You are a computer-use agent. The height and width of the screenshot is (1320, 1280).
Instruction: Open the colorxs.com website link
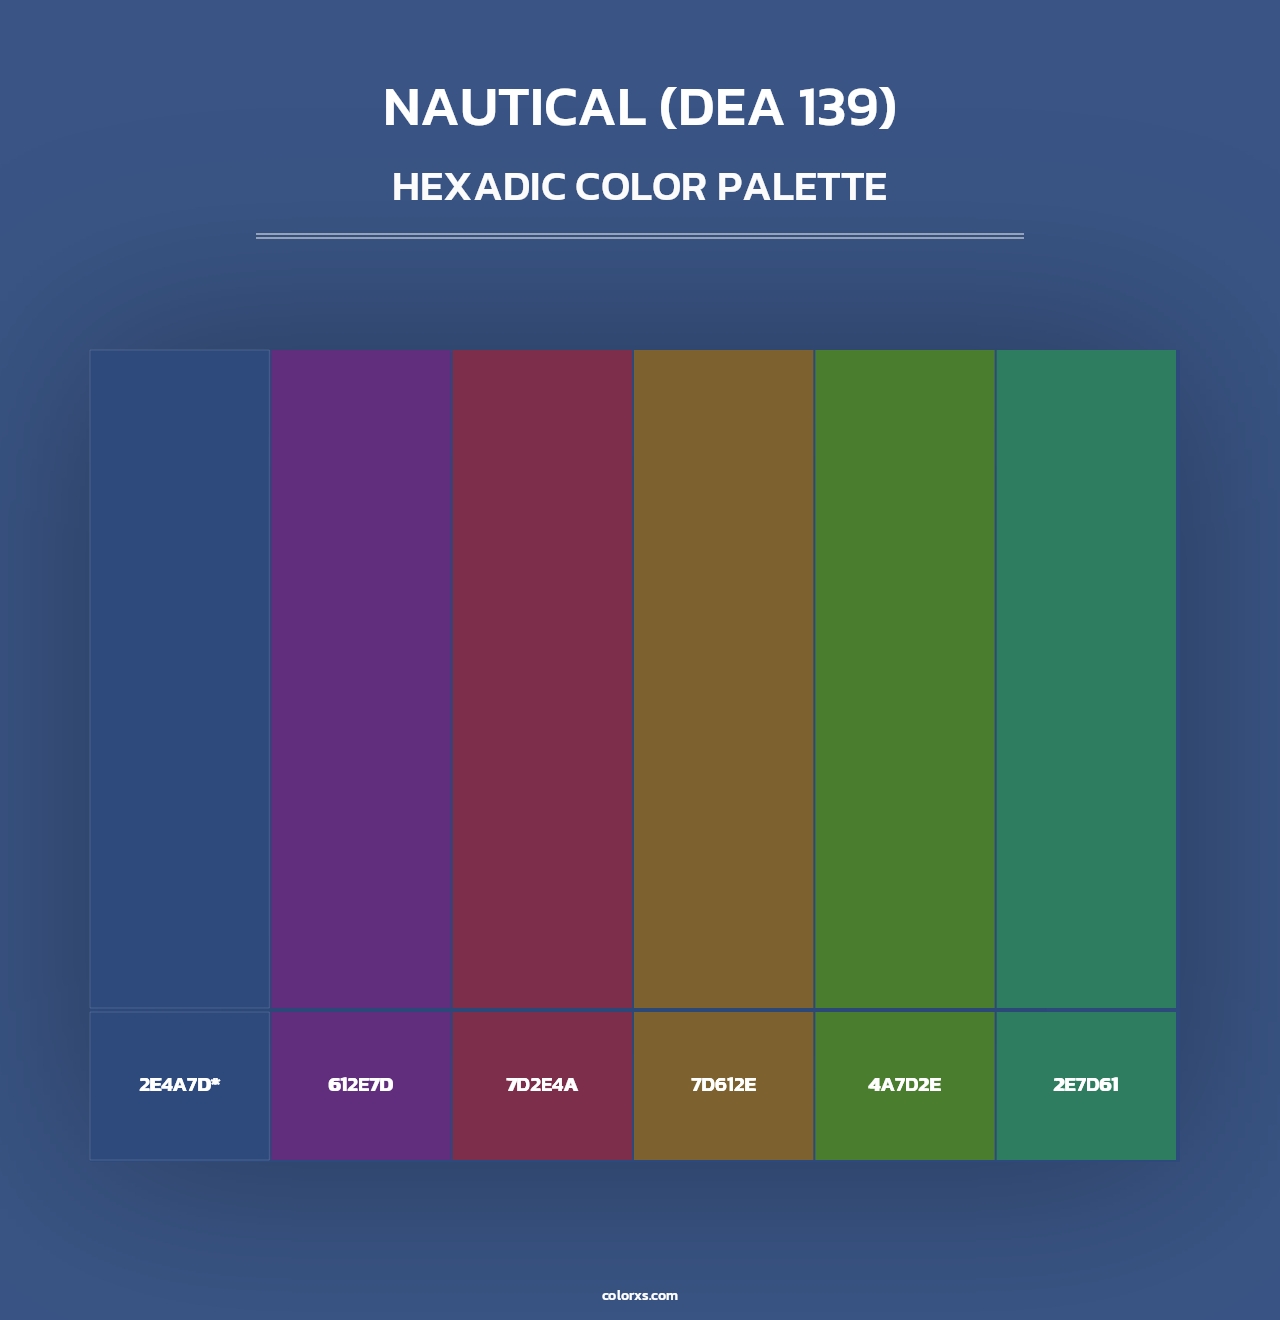coord(640,1294)
